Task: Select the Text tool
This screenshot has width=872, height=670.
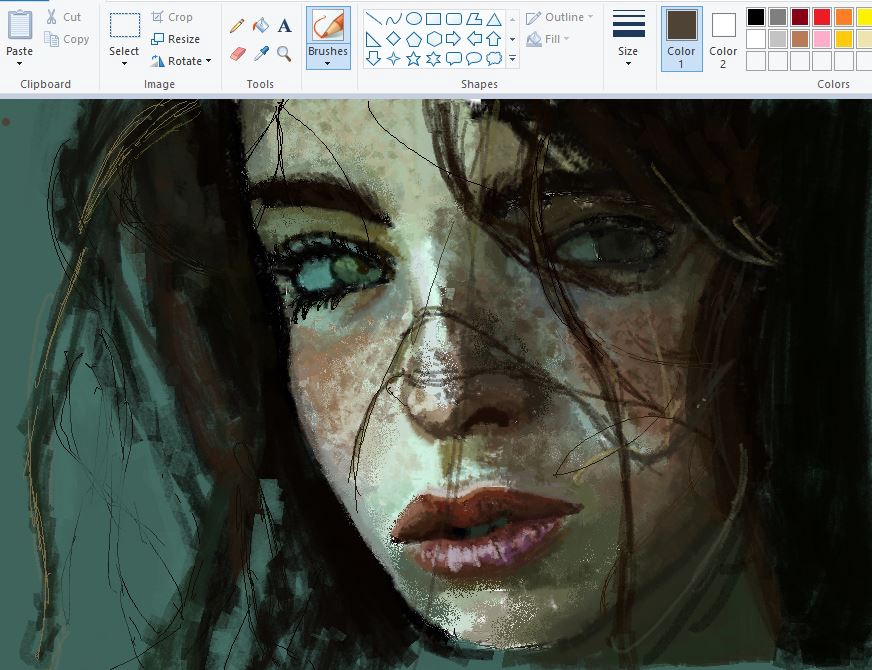Action: point(284,26)
